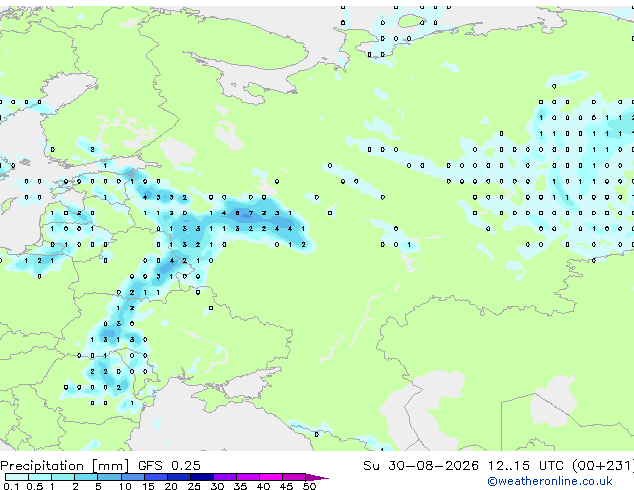Click the '25' legend scale label
Viewport: 634px width, 490px height.
click(194, 486)
